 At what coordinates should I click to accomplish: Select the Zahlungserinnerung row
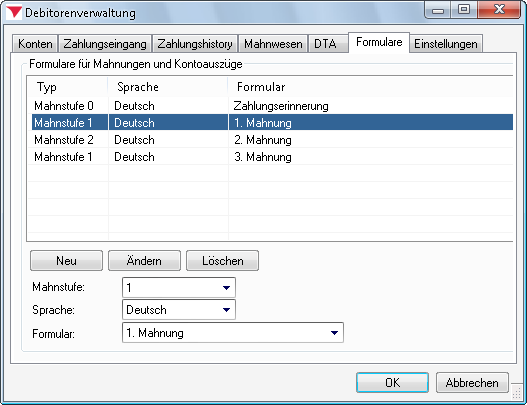pyautogui.click(x=270, y=106)
